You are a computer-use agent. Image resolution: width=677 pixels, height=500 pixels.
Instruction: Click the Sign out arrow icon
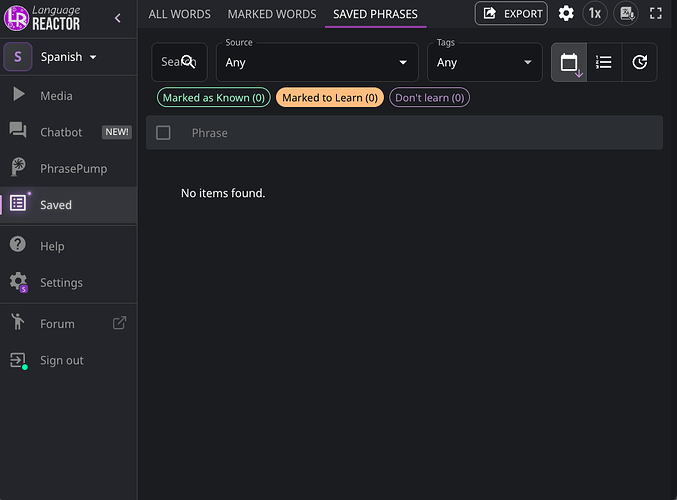(x=18, y=360)
